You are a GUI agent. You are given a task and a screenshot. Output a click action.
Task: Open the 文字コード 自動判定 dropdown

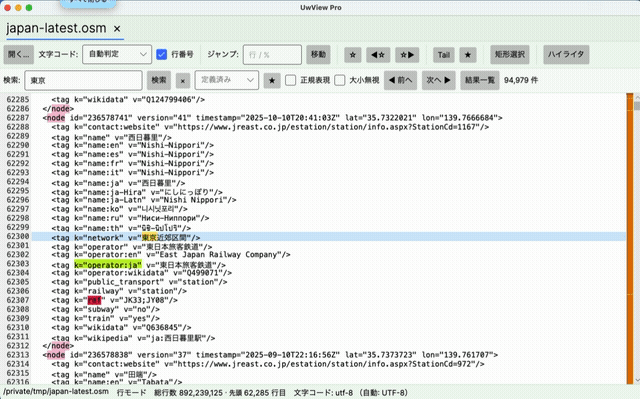tap(117, 54)
